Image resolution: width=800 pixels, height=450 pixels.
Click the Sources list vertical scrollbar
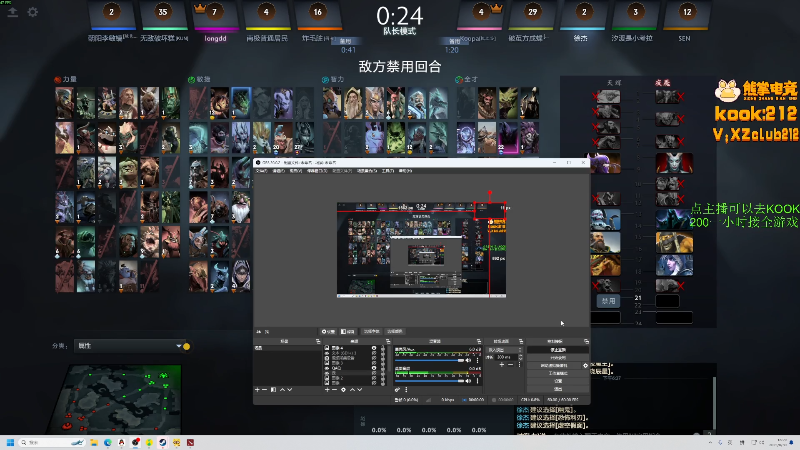coord(389,358)
